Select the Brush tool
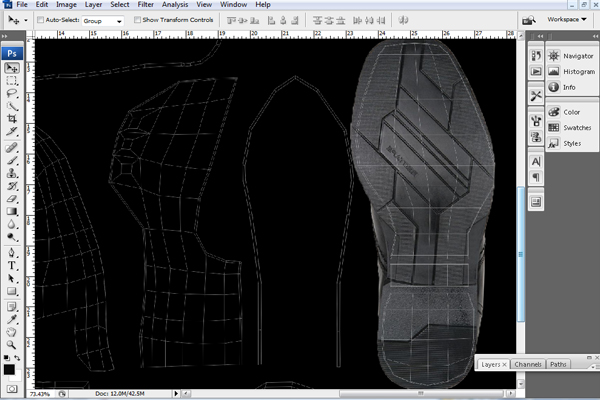Image resolution: width=600 pixels, height=400 pixels. 11,160
